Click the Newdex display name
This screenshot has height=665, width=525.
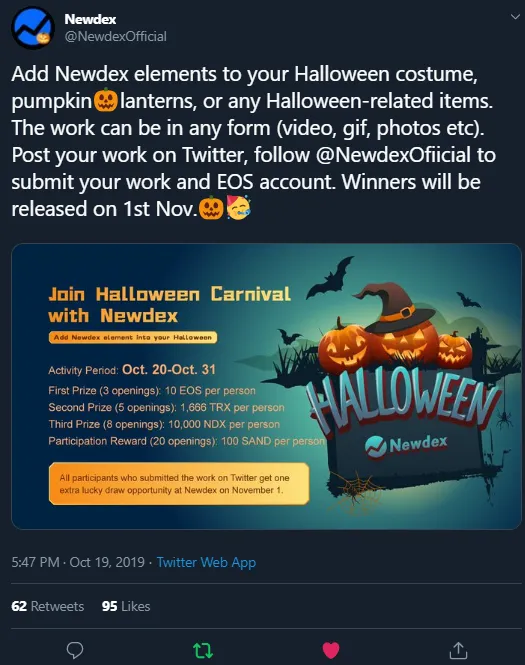pyautogui.click(x=90, y=19)
